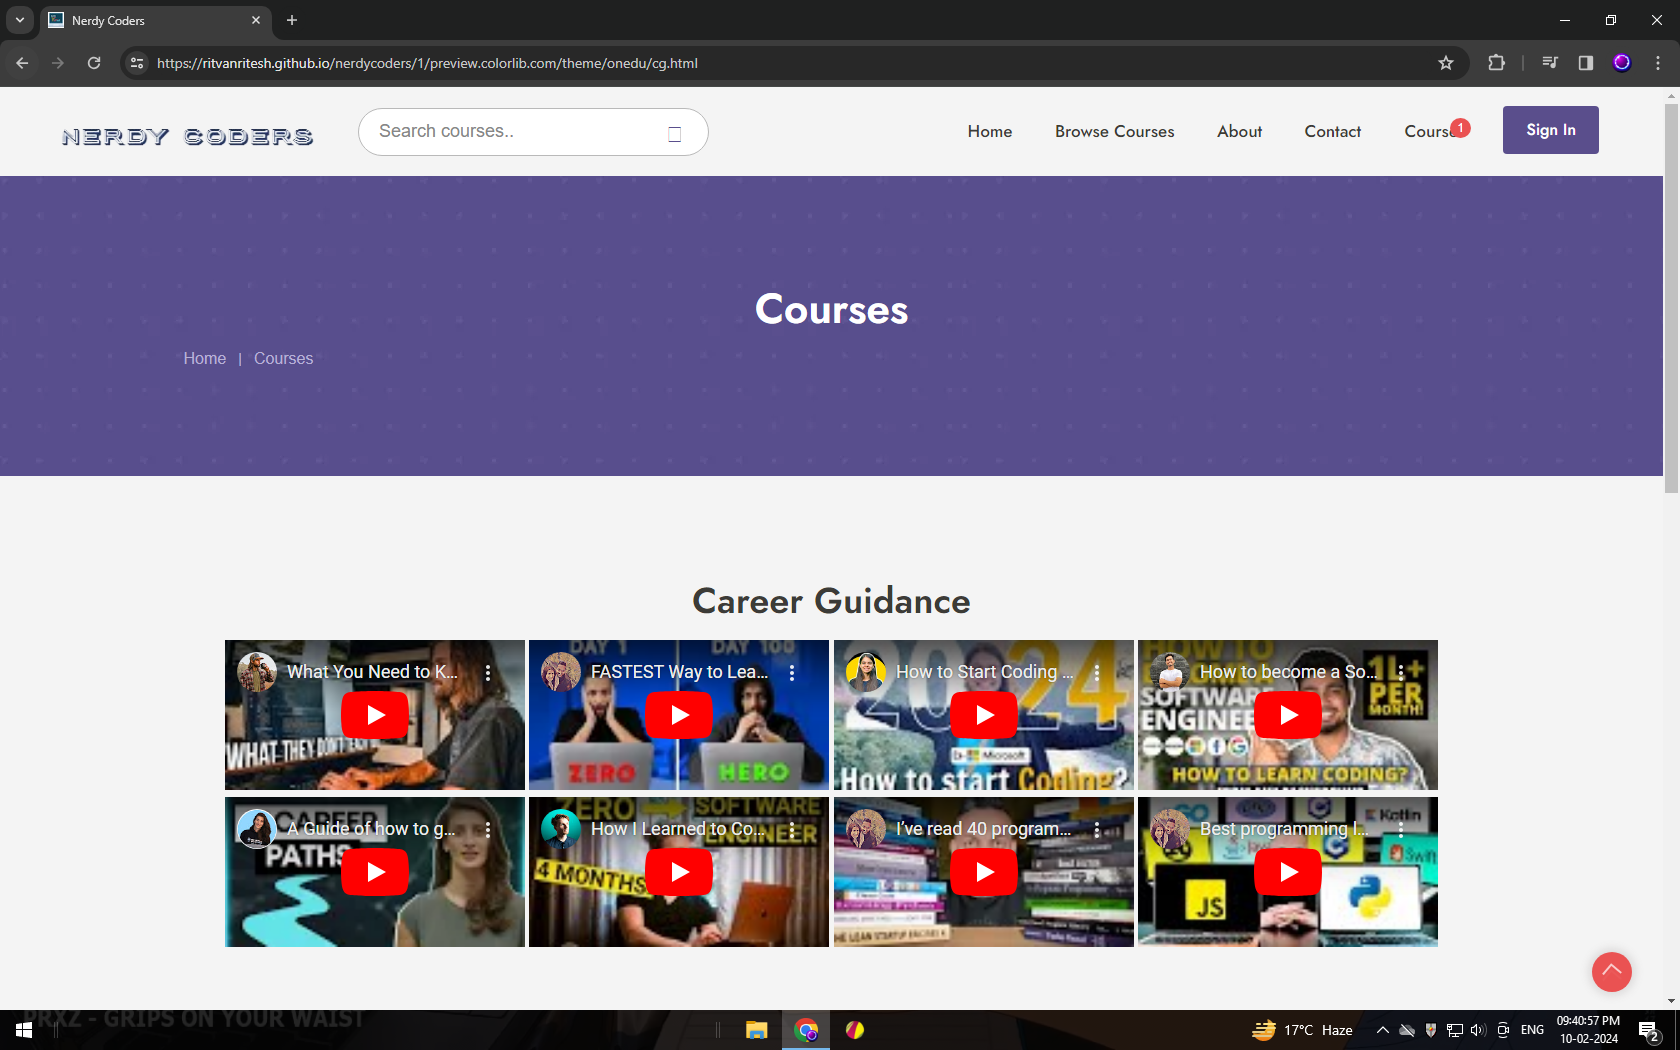
Task: Reload the page with the refresh icon
Action: tap(94, 63)
